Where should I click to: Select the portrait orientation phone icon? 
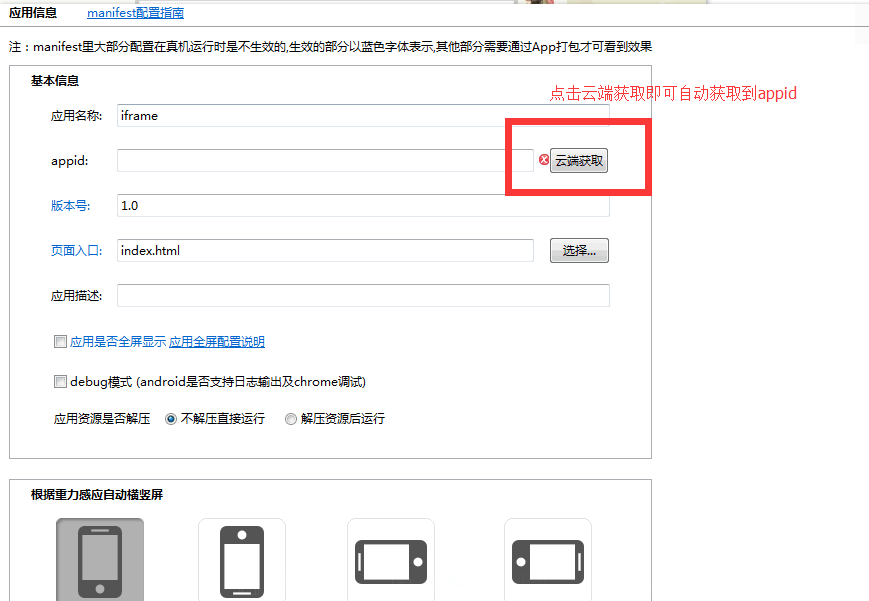point(100,561)
